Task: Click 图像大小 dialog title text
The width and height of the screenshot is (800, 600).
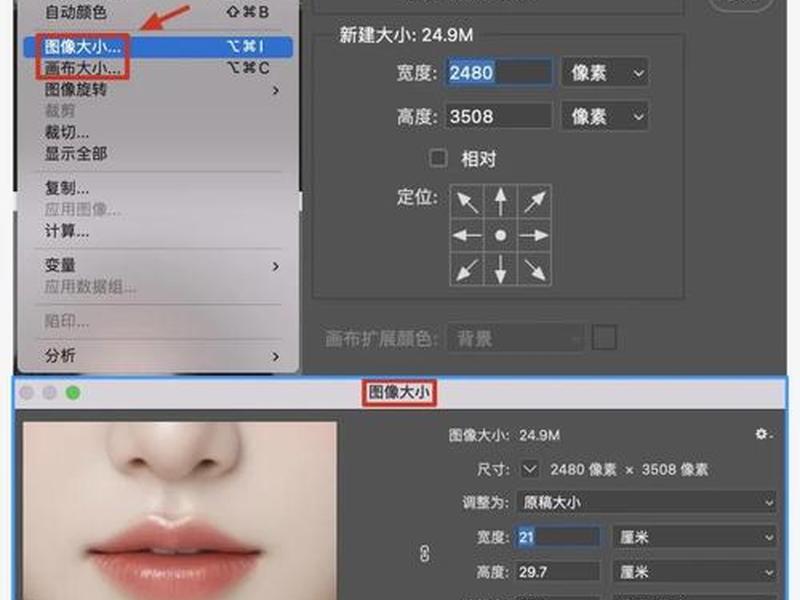Action: tap(399, 392)
